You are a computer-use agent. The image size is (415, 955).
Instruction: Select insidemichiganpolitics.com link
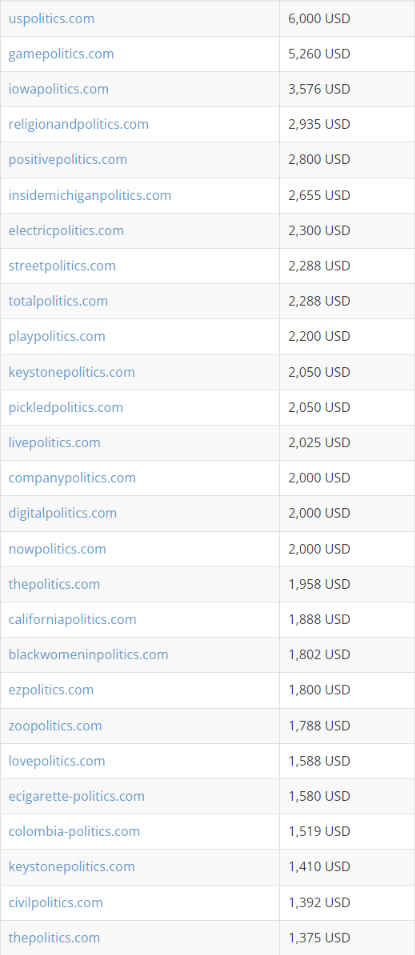click(x=90, y=196)
